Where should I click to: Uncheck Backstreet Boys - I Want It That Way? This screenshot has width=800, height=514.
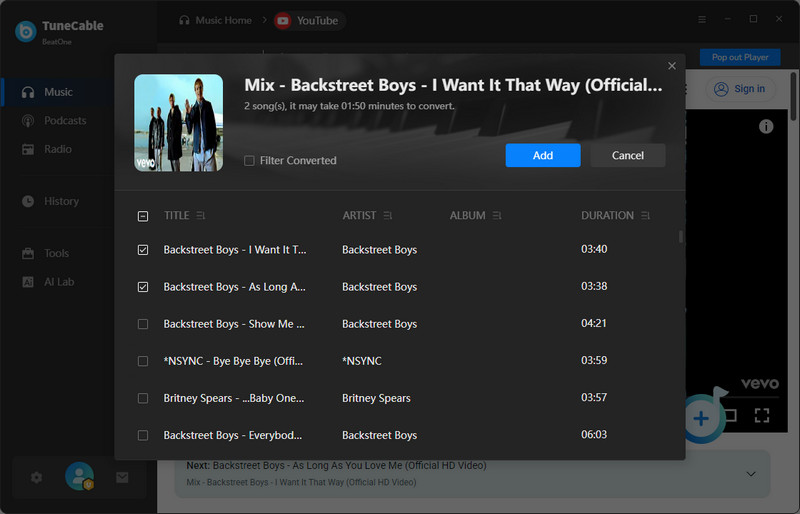pos(143,250)
